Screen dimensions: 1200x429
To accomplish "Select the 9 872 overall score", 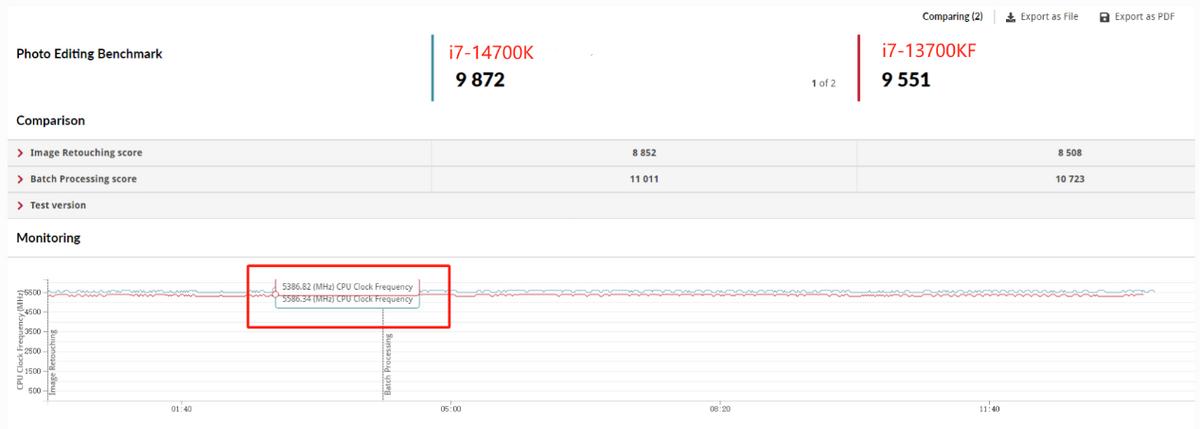I will pyautogui.click(x=480, y=80).
